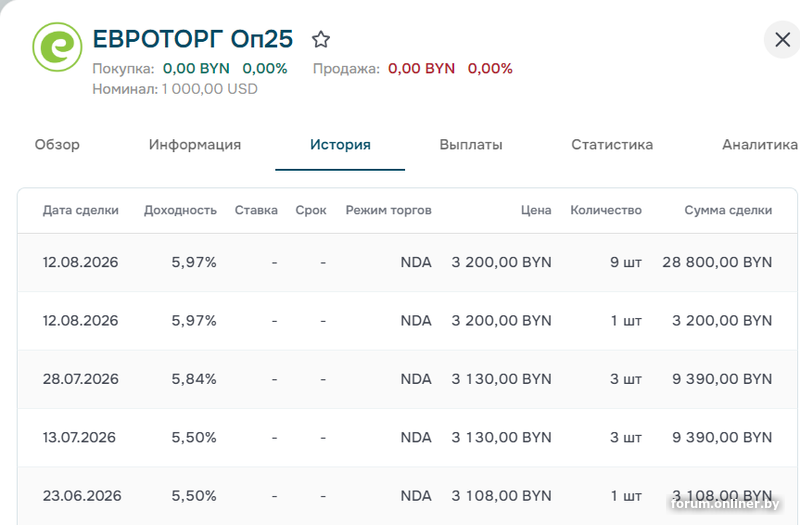
Task: Select the 28 800,00 BYN deal sum
Action: [x=717, y=262]
